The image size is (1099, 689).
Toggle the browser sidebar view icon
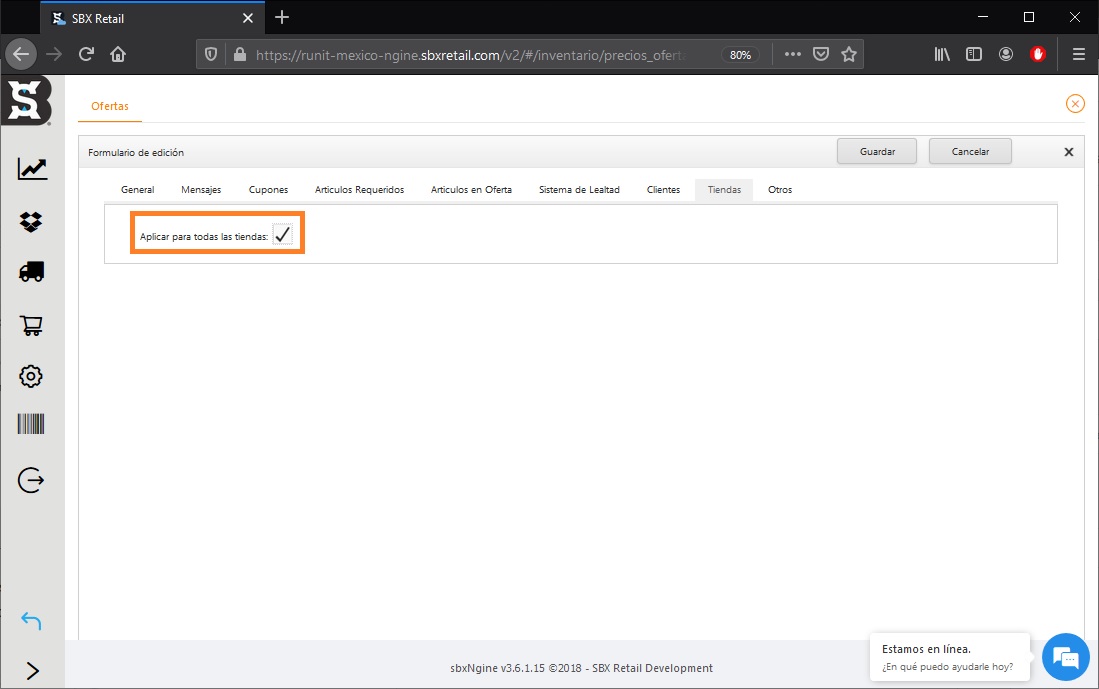point(974,54)
